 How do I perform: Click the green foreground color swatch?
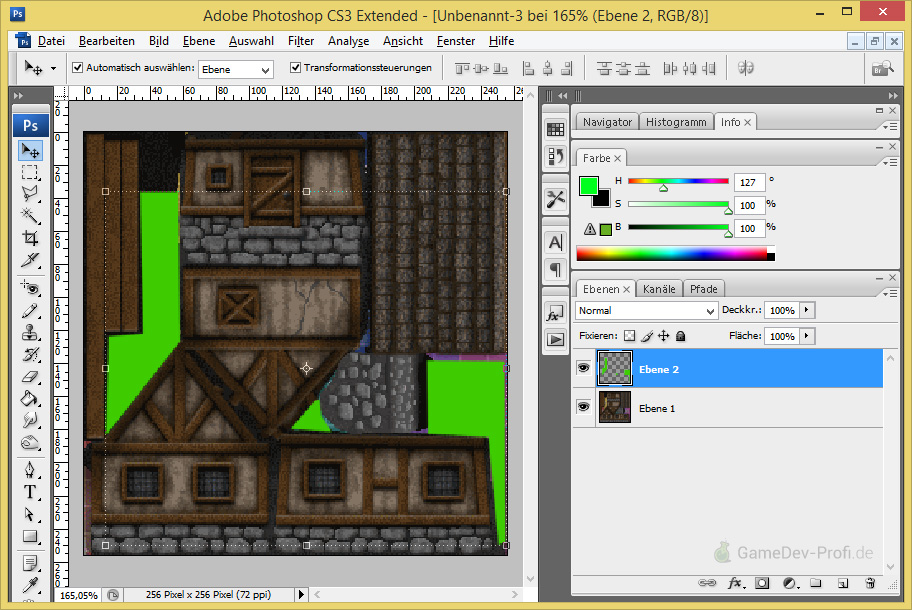(589, 186)
